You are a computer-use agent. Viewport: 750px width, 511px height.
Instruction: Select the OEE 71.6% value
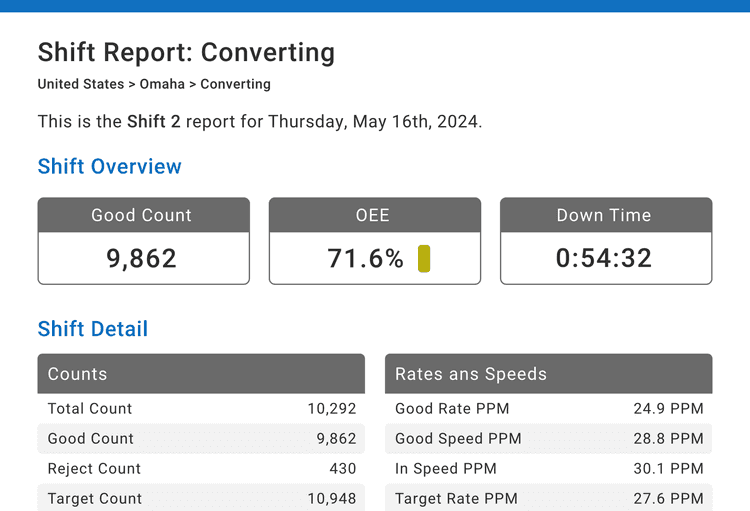365,259
